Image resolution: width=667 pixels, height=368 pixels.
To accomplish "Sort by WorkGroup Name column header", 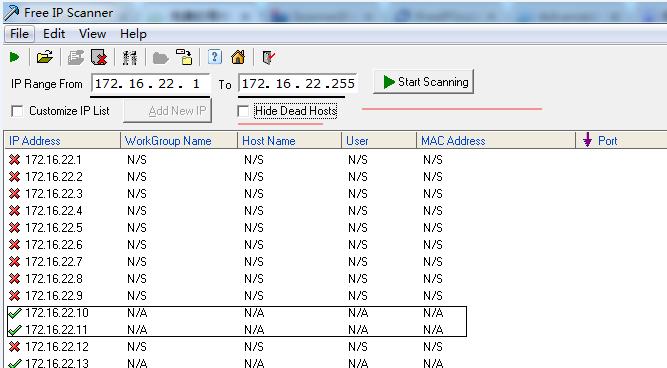I will click(179, 140).
